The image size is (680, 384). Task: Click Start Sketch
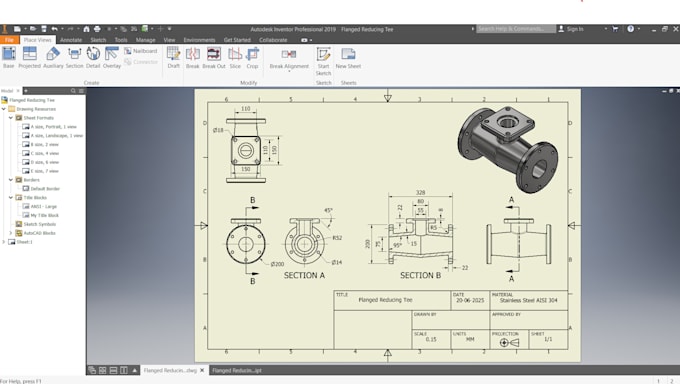[x=324, y=61]
